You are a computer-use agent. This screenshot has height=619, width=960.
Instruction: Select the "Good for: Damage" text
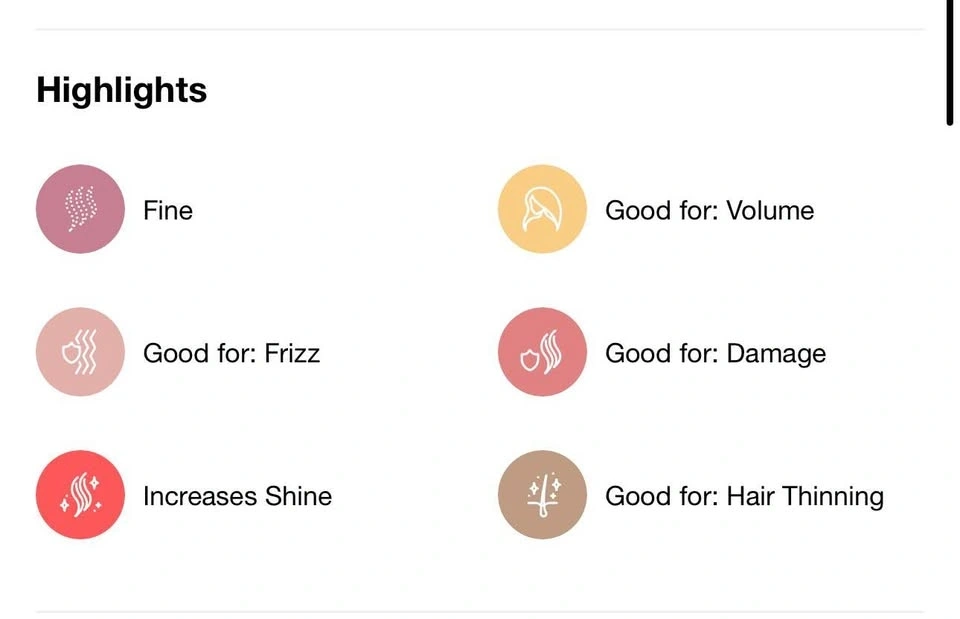pyautogui.click(x=715, y=354)
